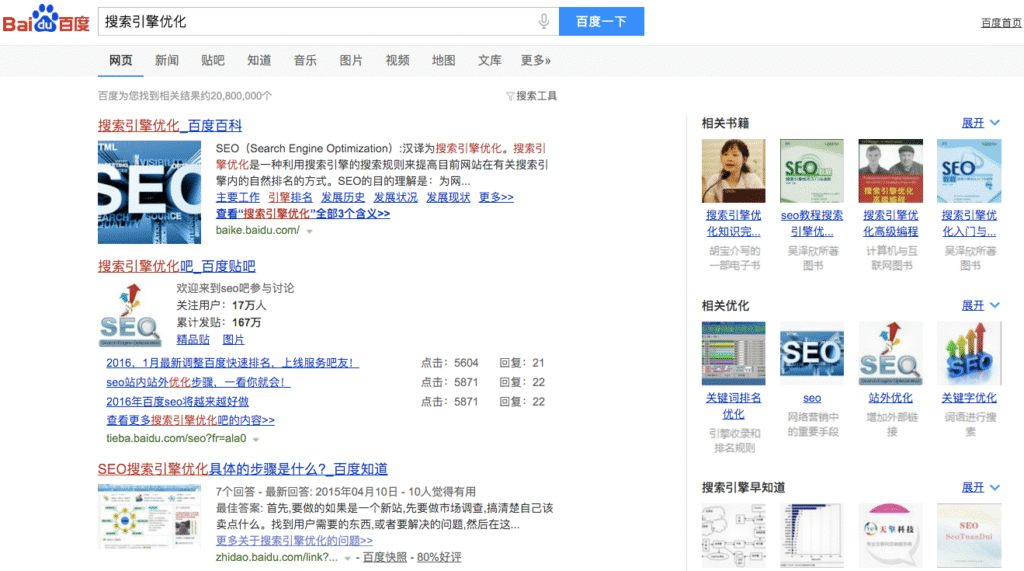The height and width of the screenshot is (571, 1024).
Task: Open the SEO thumbnail of Baidu Baike result
Action: click(x=150, y=192)
